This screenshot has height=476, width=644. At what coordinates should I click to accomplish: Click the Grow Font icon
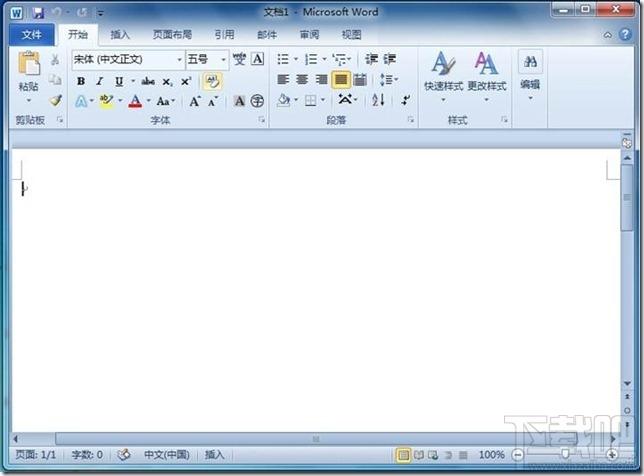(195, 101)
